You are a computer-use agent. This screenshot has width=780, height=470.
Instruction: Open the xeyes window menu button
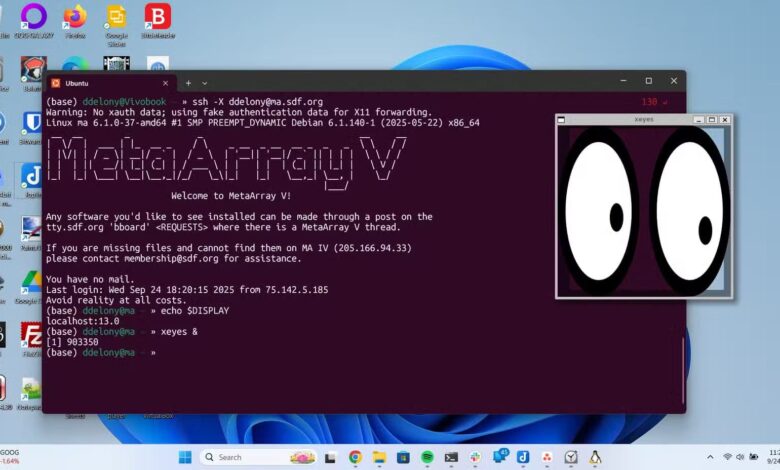pos(561,120)
